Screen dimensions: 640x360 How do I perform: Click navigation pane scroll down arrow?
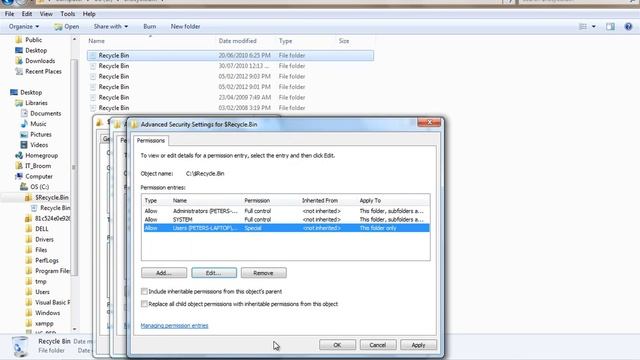(x=74, y=329)
